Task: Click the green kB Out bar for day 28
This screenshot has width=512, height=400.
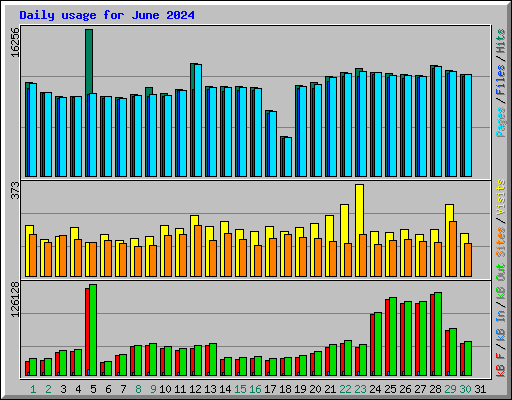Action: 438,334
